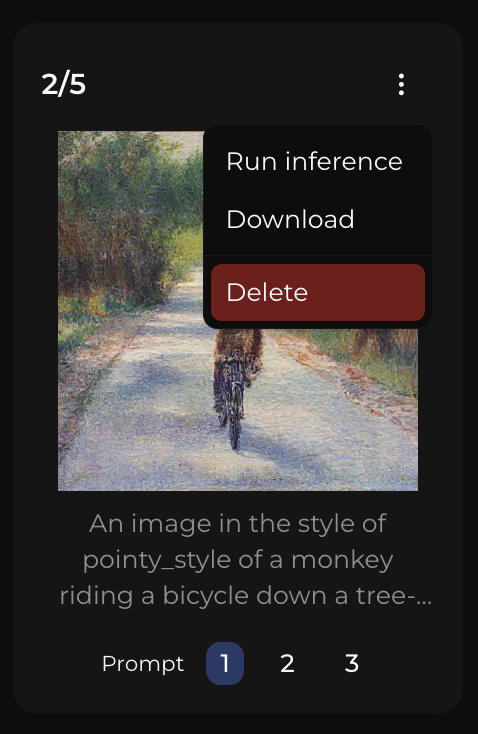The height and width of the screenshot is (734, 478).
Task: Click the bushes on the painting's left side
Action: click(117, 220)
